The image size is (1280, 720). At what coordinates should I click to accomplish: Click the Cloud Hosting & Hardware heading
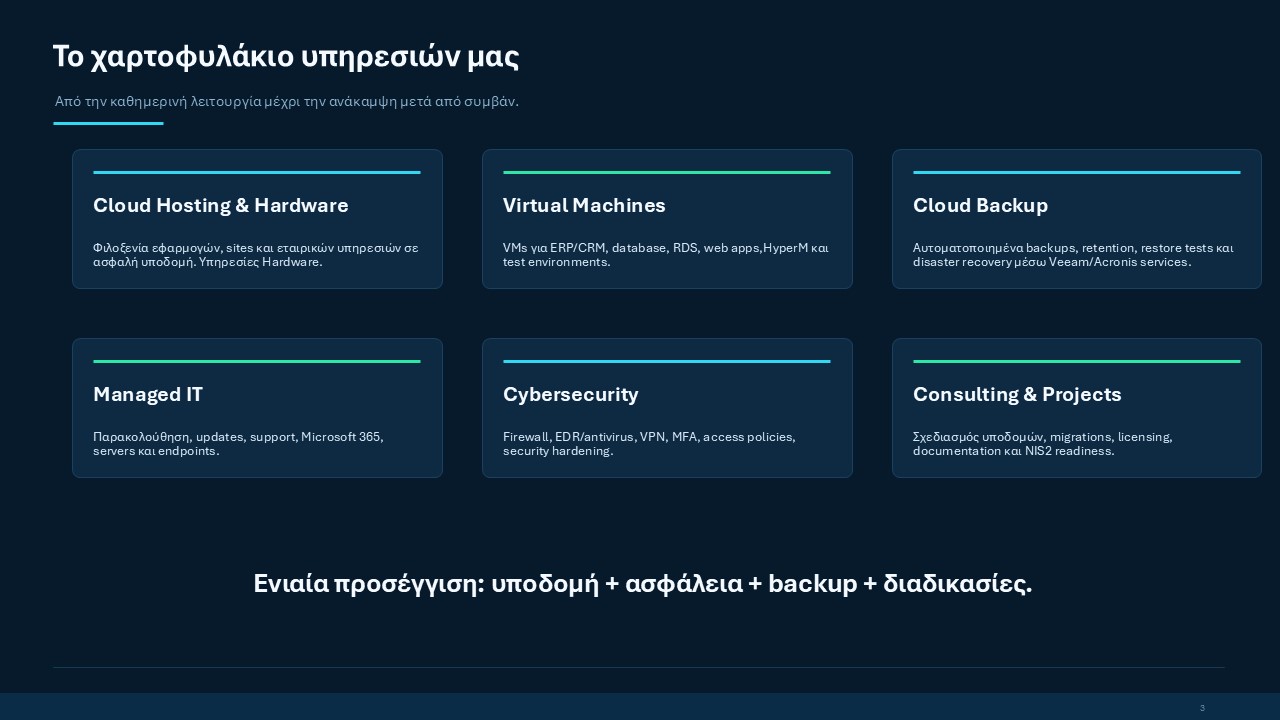pyautogui.click(x=221, y=205)
